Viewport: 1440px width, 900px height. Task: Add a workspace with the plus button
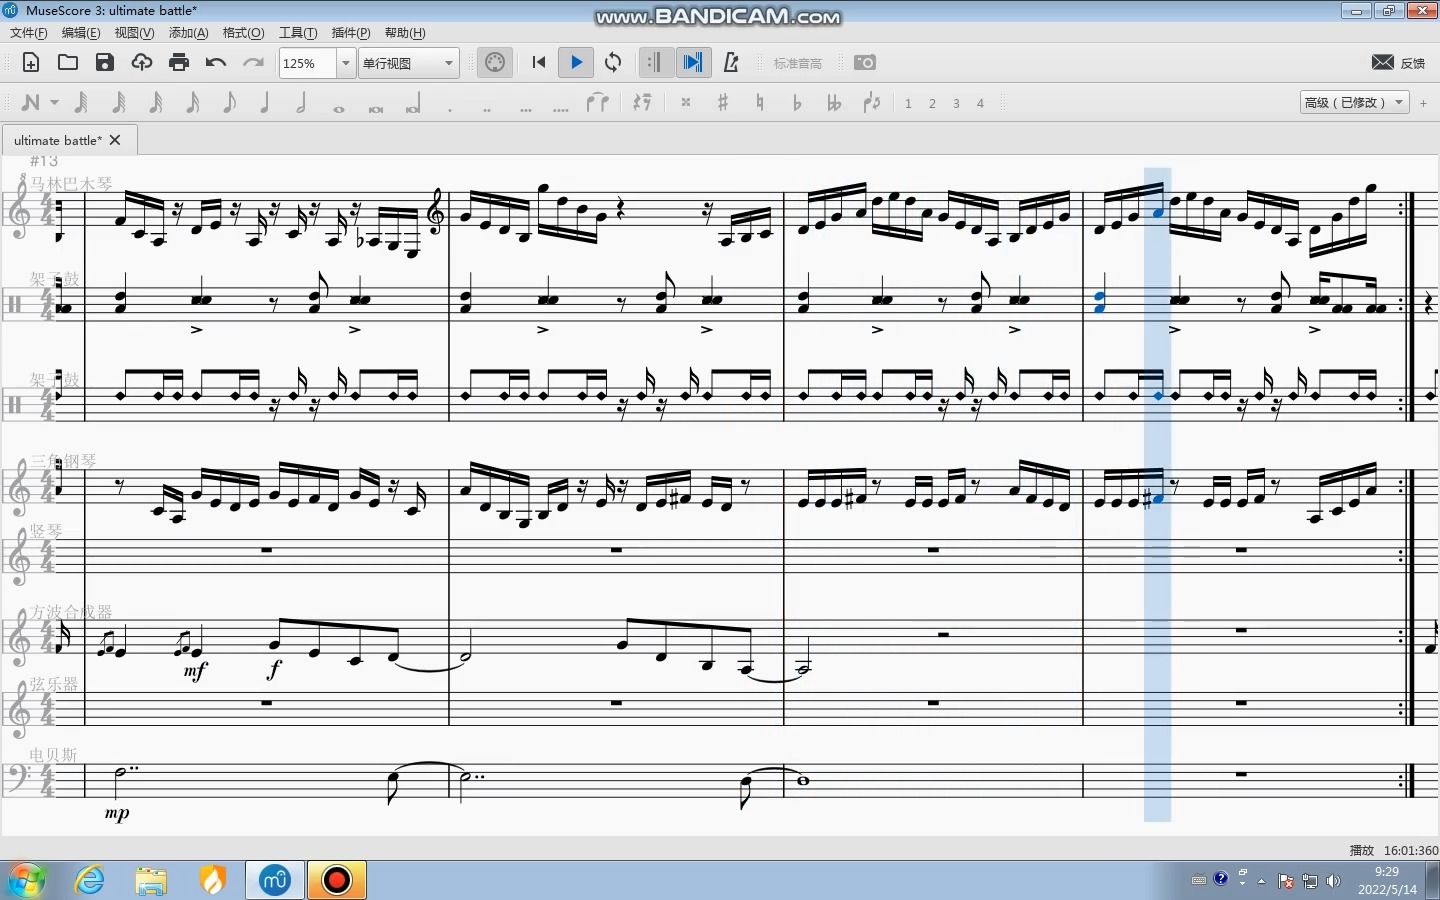pos(1423,103)
